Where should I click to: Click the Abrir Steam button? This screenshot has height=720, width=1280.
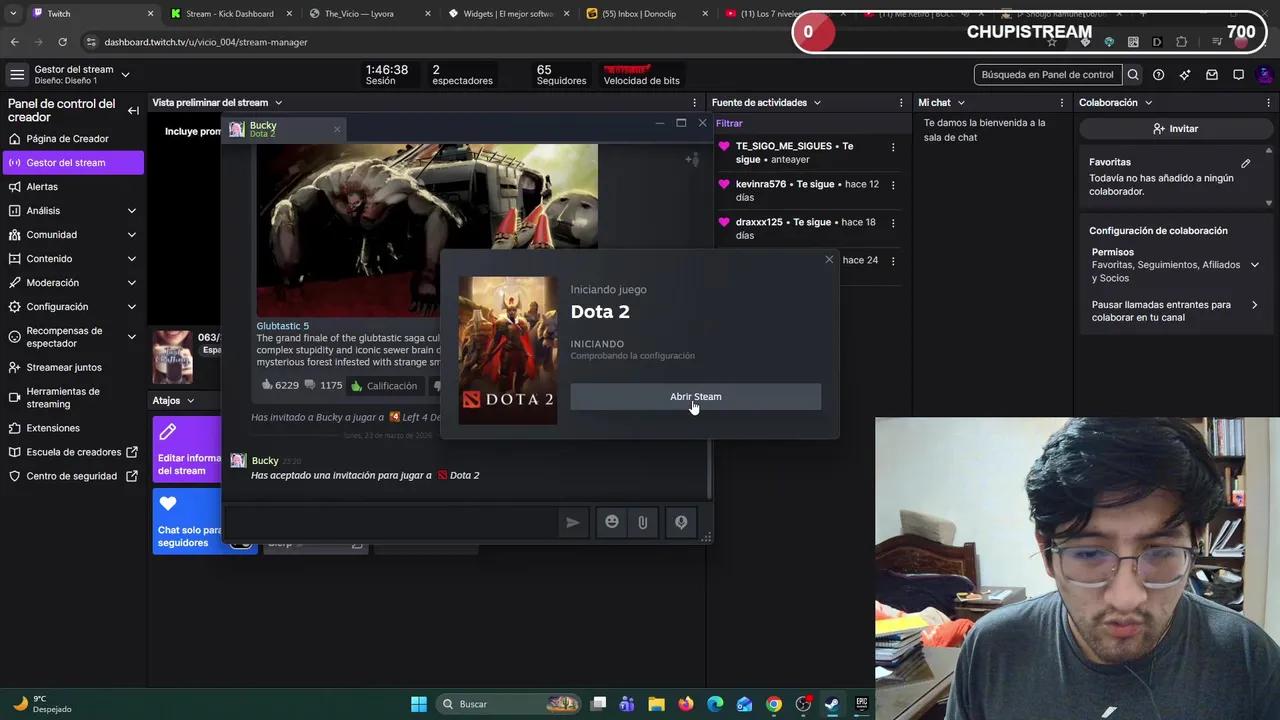(x=696, y=397)
